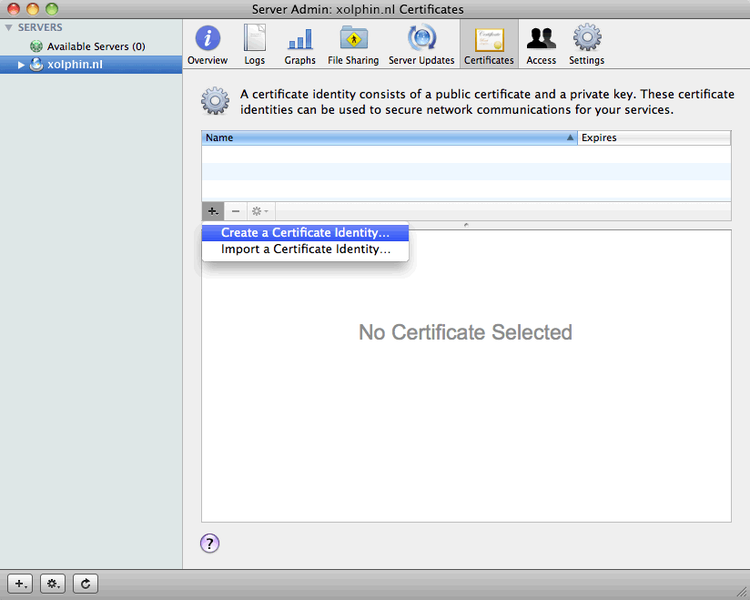This screenshot has width=750, height=600.
Task: Collapse the SERVERS section triangle
Action: (x=9, y=28)
